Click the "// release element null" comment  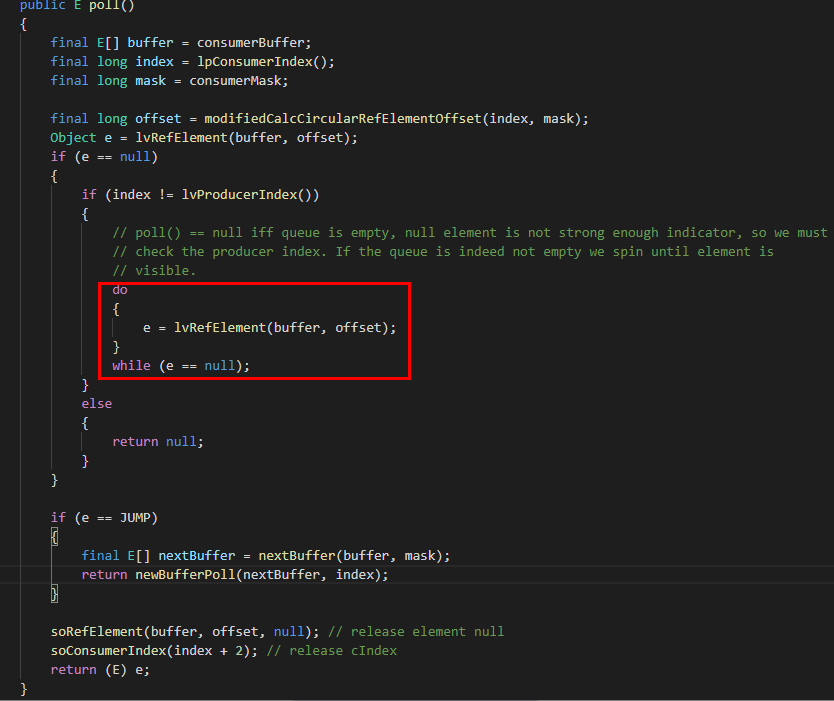pyautogui.click(x=416, y=632)
